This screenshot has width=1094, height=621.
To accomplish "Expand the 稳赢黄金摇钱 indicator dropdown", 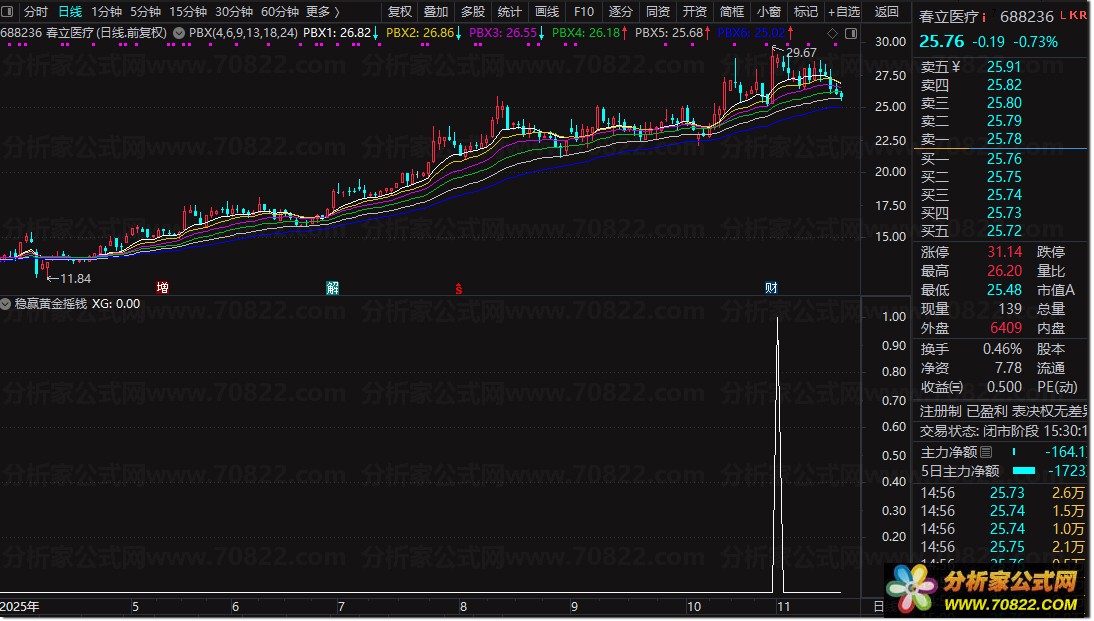I will pos(6,303).
